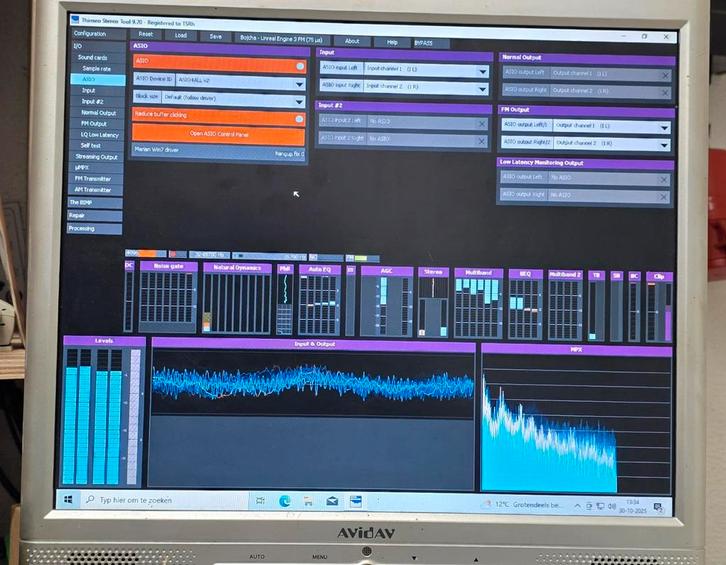Open the Windows Start menu
Viewport: 726px width, 565px height.
click(70, 498)
